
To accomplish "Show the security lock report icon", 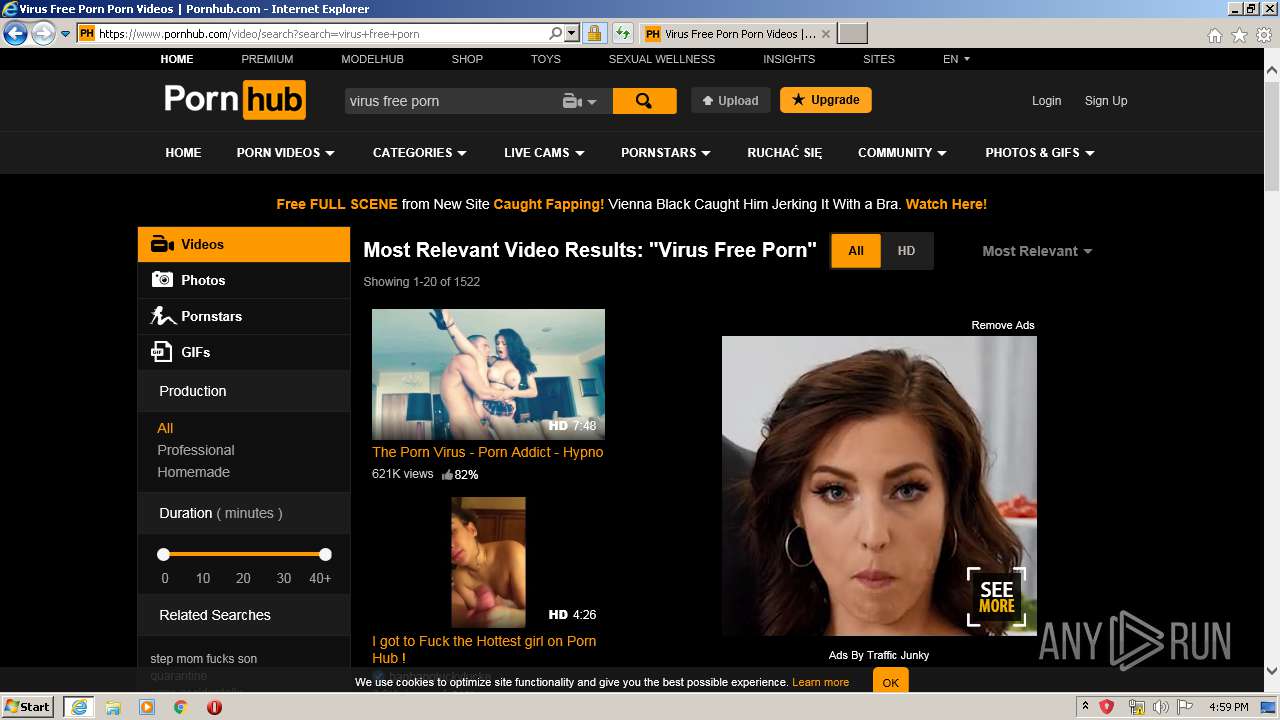I will [x=594, y=33].
